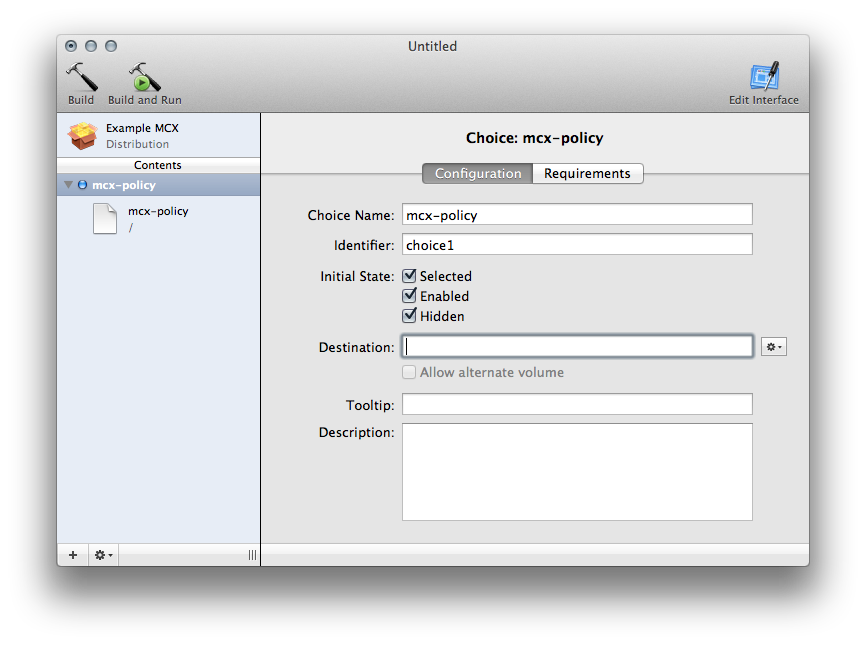This screenshot has width=866, height=645.
Task: Select the Example MCX Distribution package icon
Action: 82,136
